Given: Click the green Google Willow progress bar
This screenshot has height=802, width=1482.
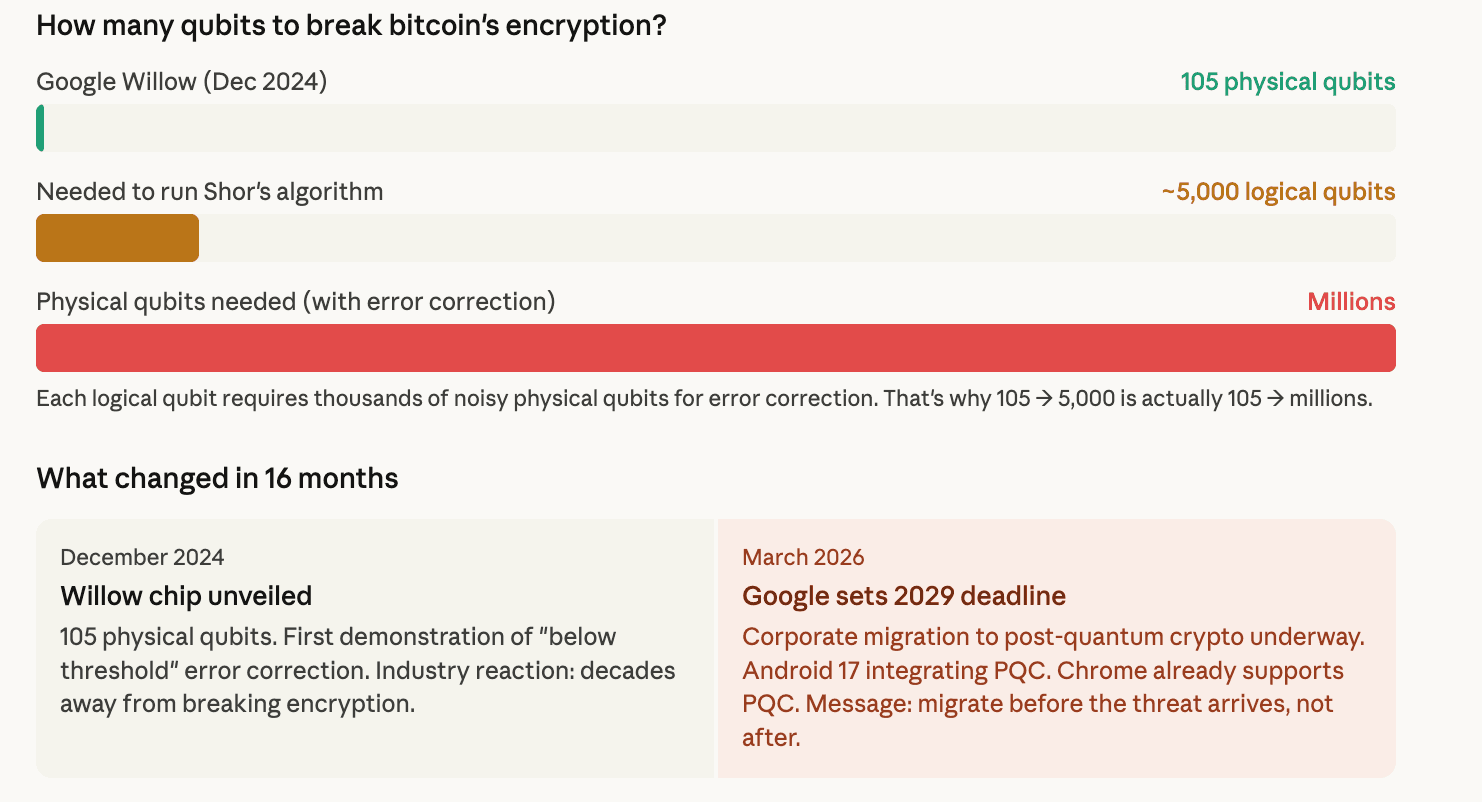Looking at the screenshot, I should (40, 128).
